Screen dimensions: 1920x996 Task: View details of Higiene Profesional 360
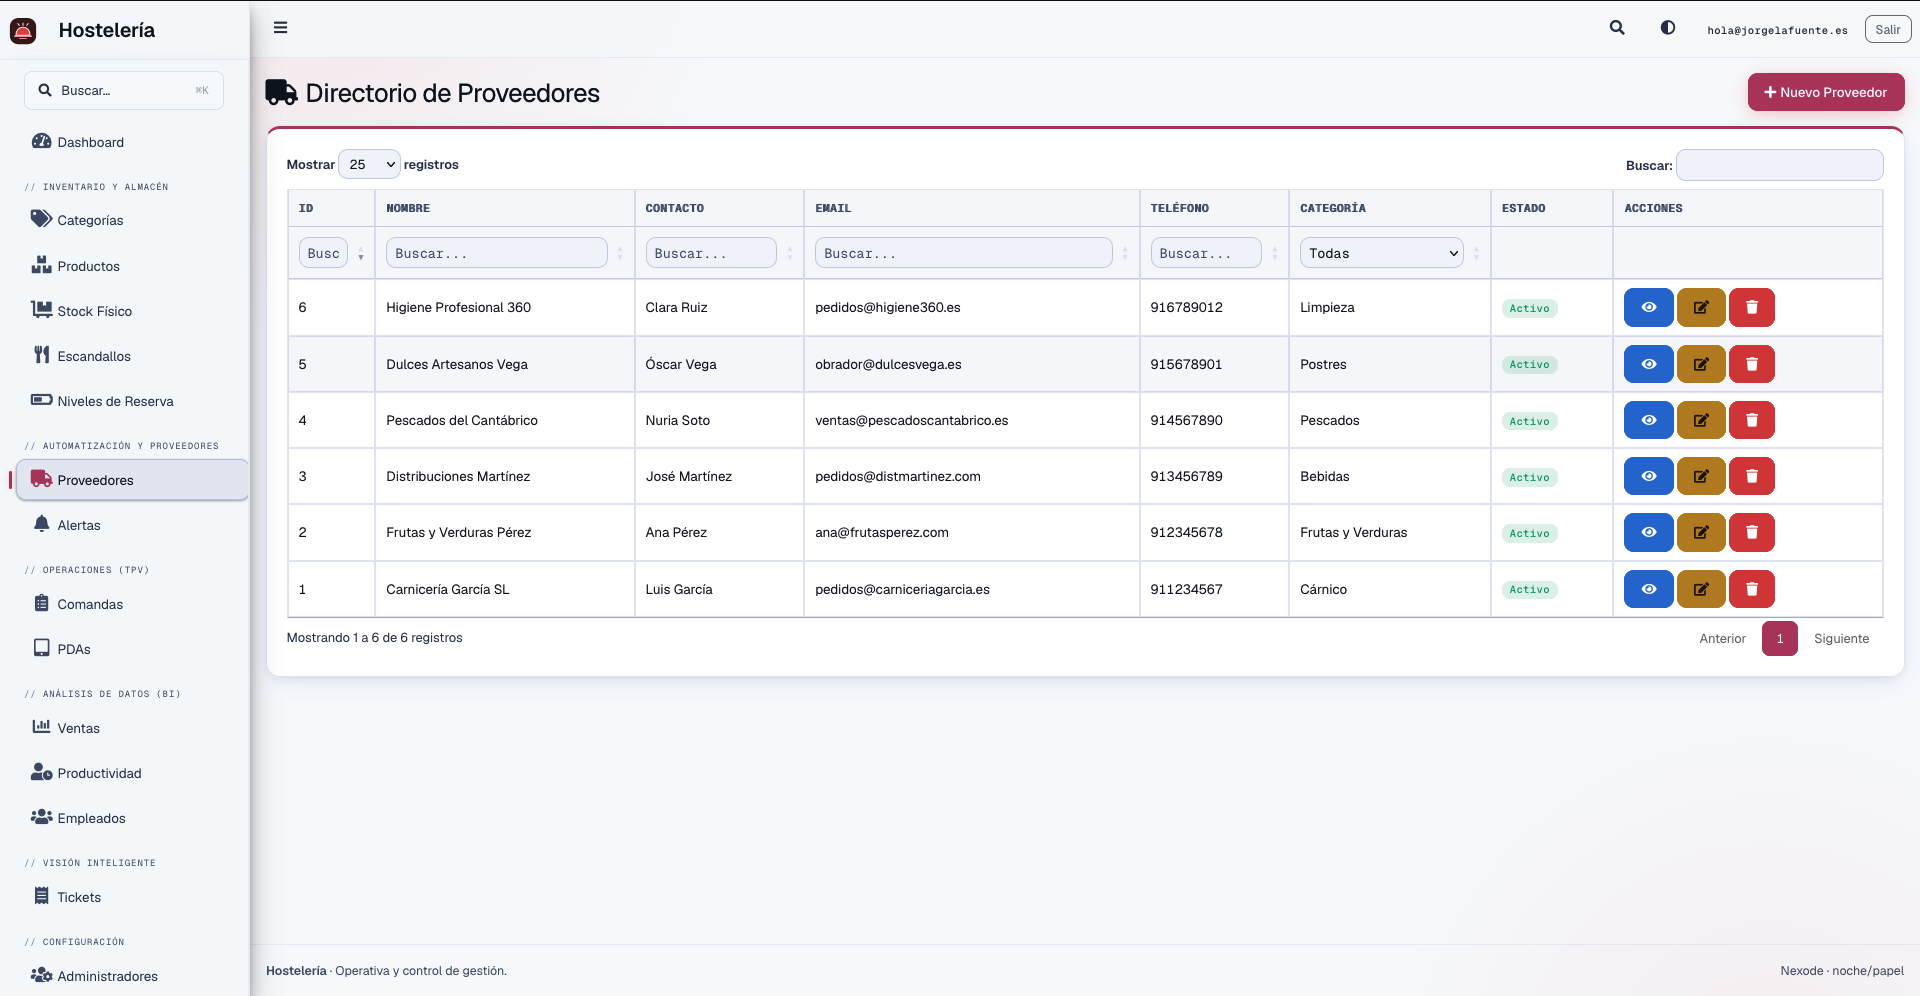[1649, 308]
